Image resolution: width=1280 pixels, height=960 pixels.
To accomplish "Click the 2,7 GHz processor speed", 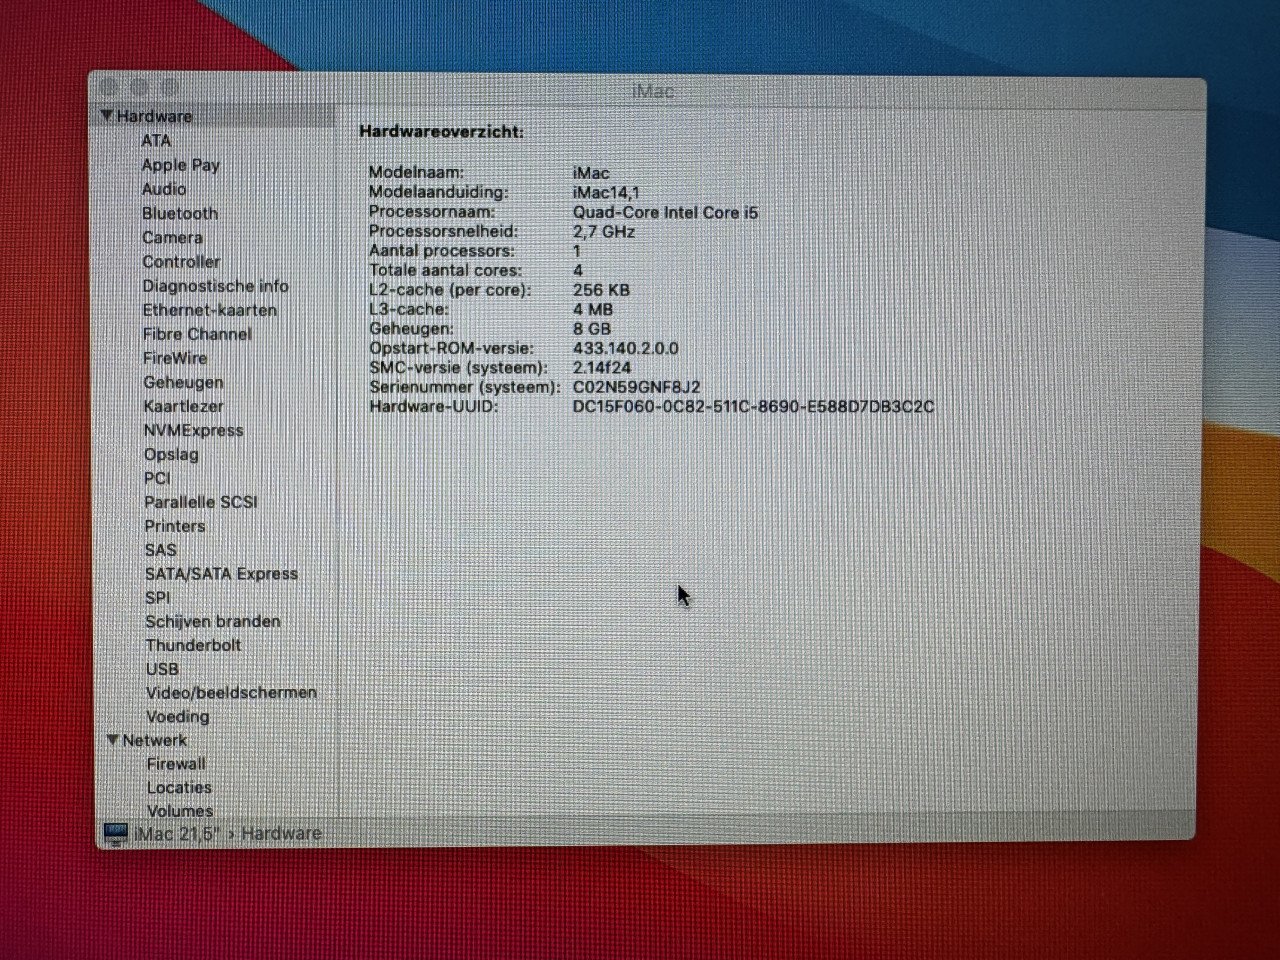I will pos(604,231).
